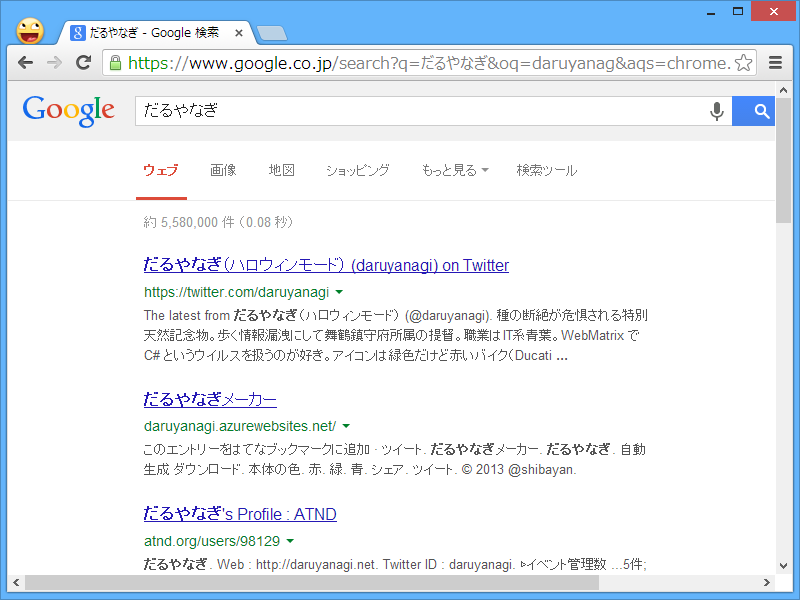This screenshot has width=800, height=600.
Task: Open だるやなぎ's Profile : ATND link
Action: point(240,514)
